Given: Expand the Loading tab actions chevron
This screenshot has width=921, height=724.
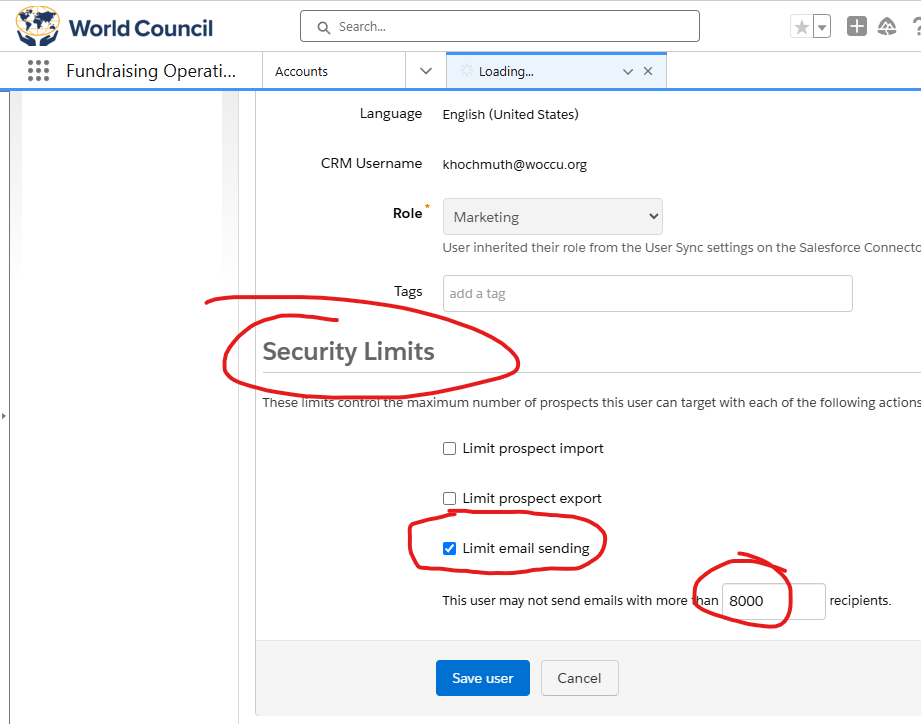Looking at the screenshot, I should click(628, 72).
